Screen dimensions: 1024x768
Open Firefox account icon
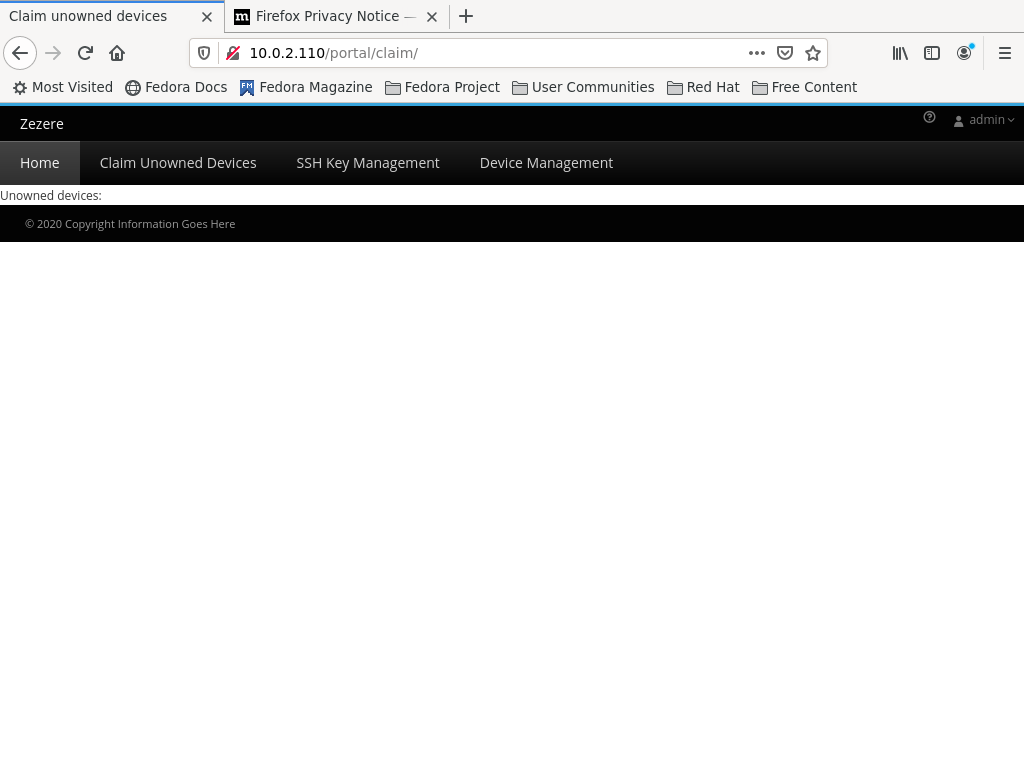click(964, 53)
